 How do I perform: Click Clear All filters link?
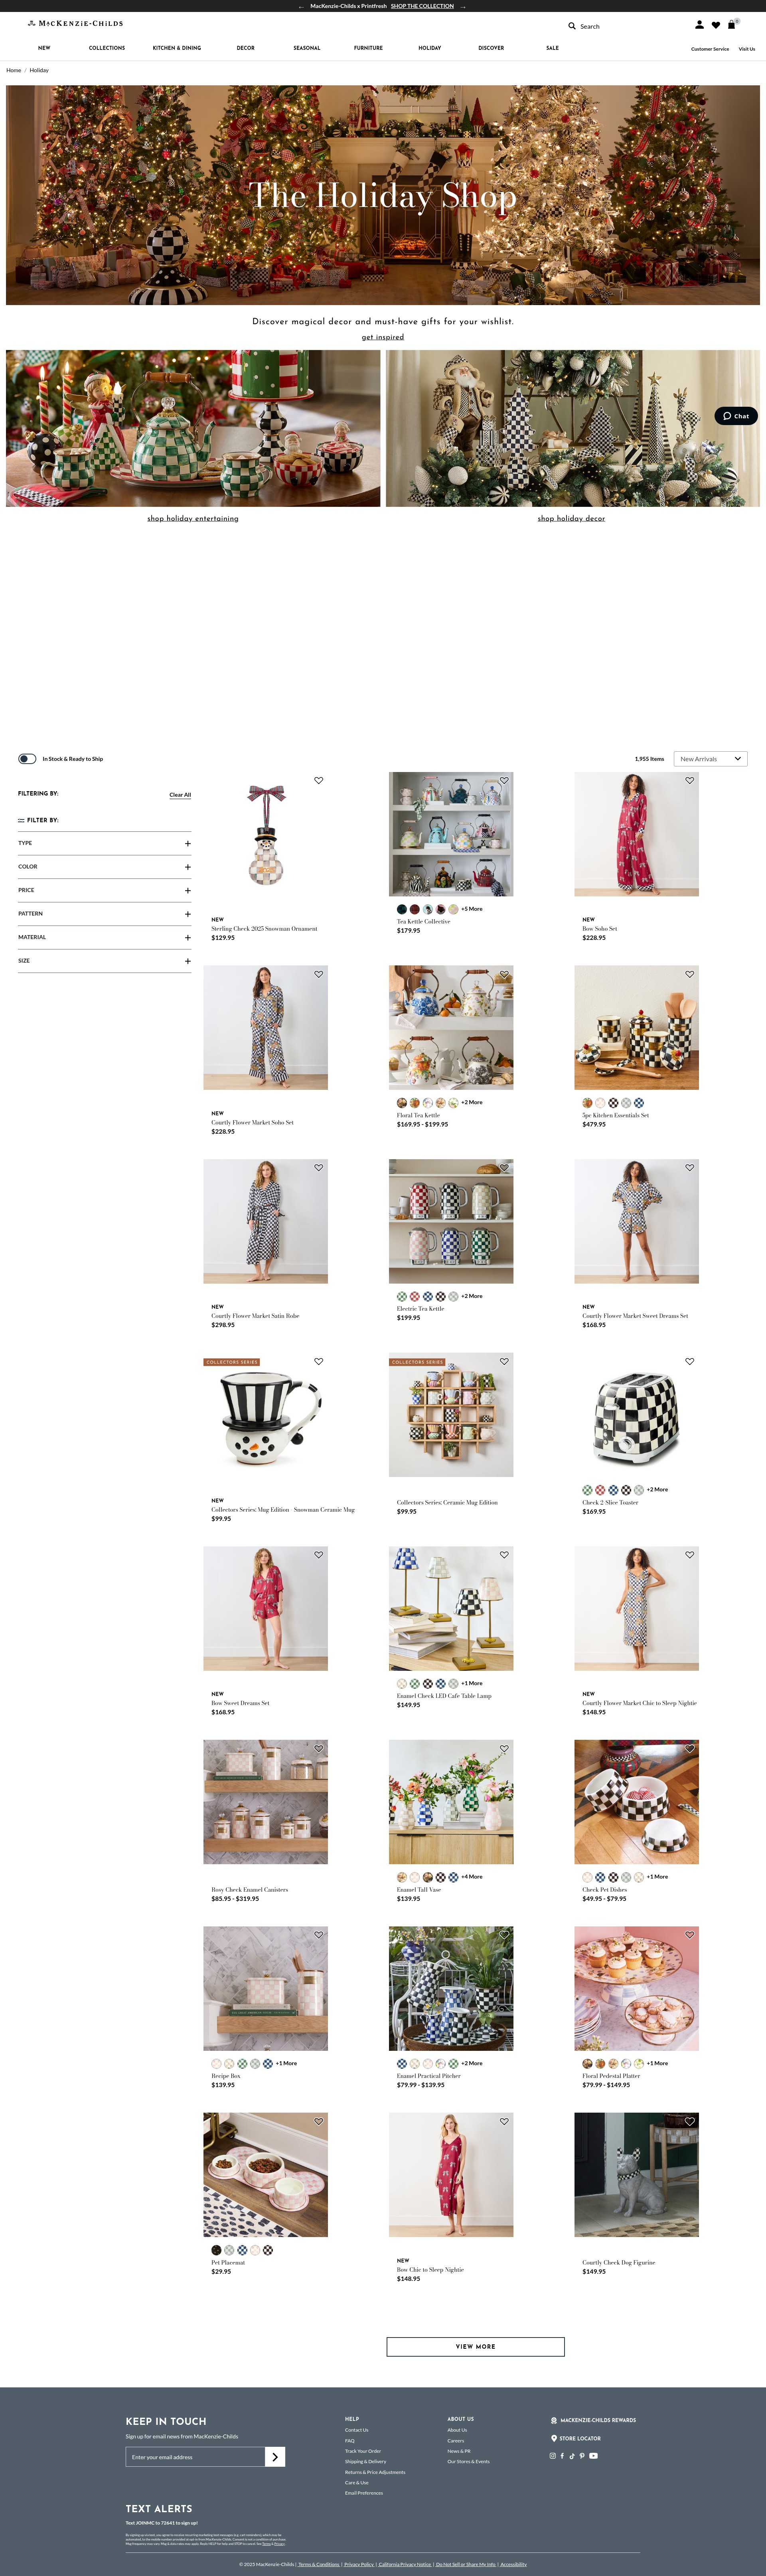click(x=180, y=795)
